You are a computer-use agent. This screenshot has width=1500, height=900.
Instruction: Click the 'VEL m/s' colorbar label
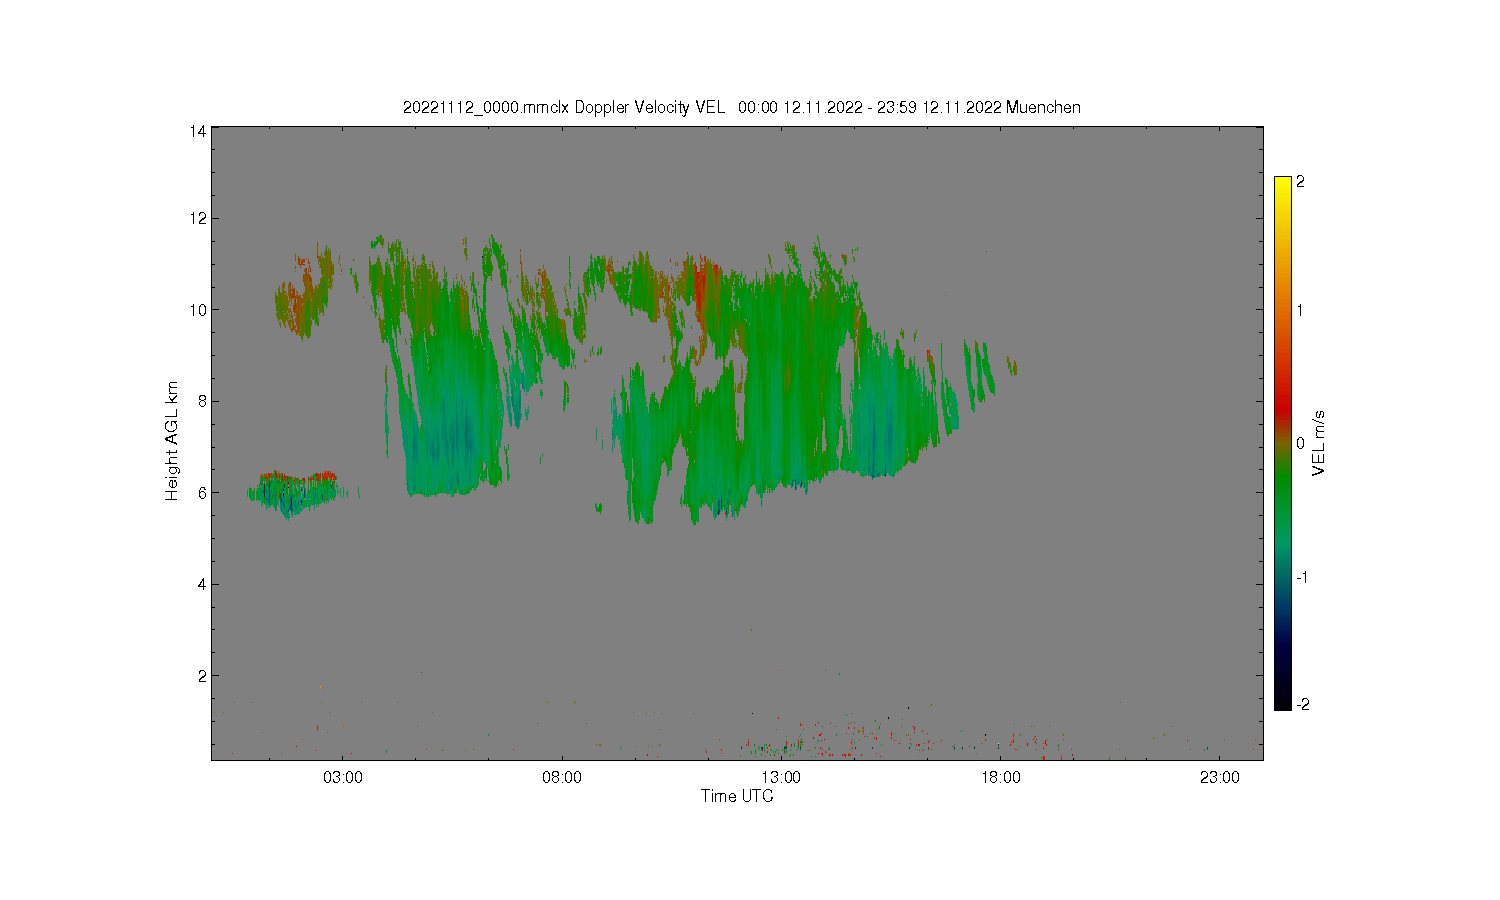pos(1319,443)
